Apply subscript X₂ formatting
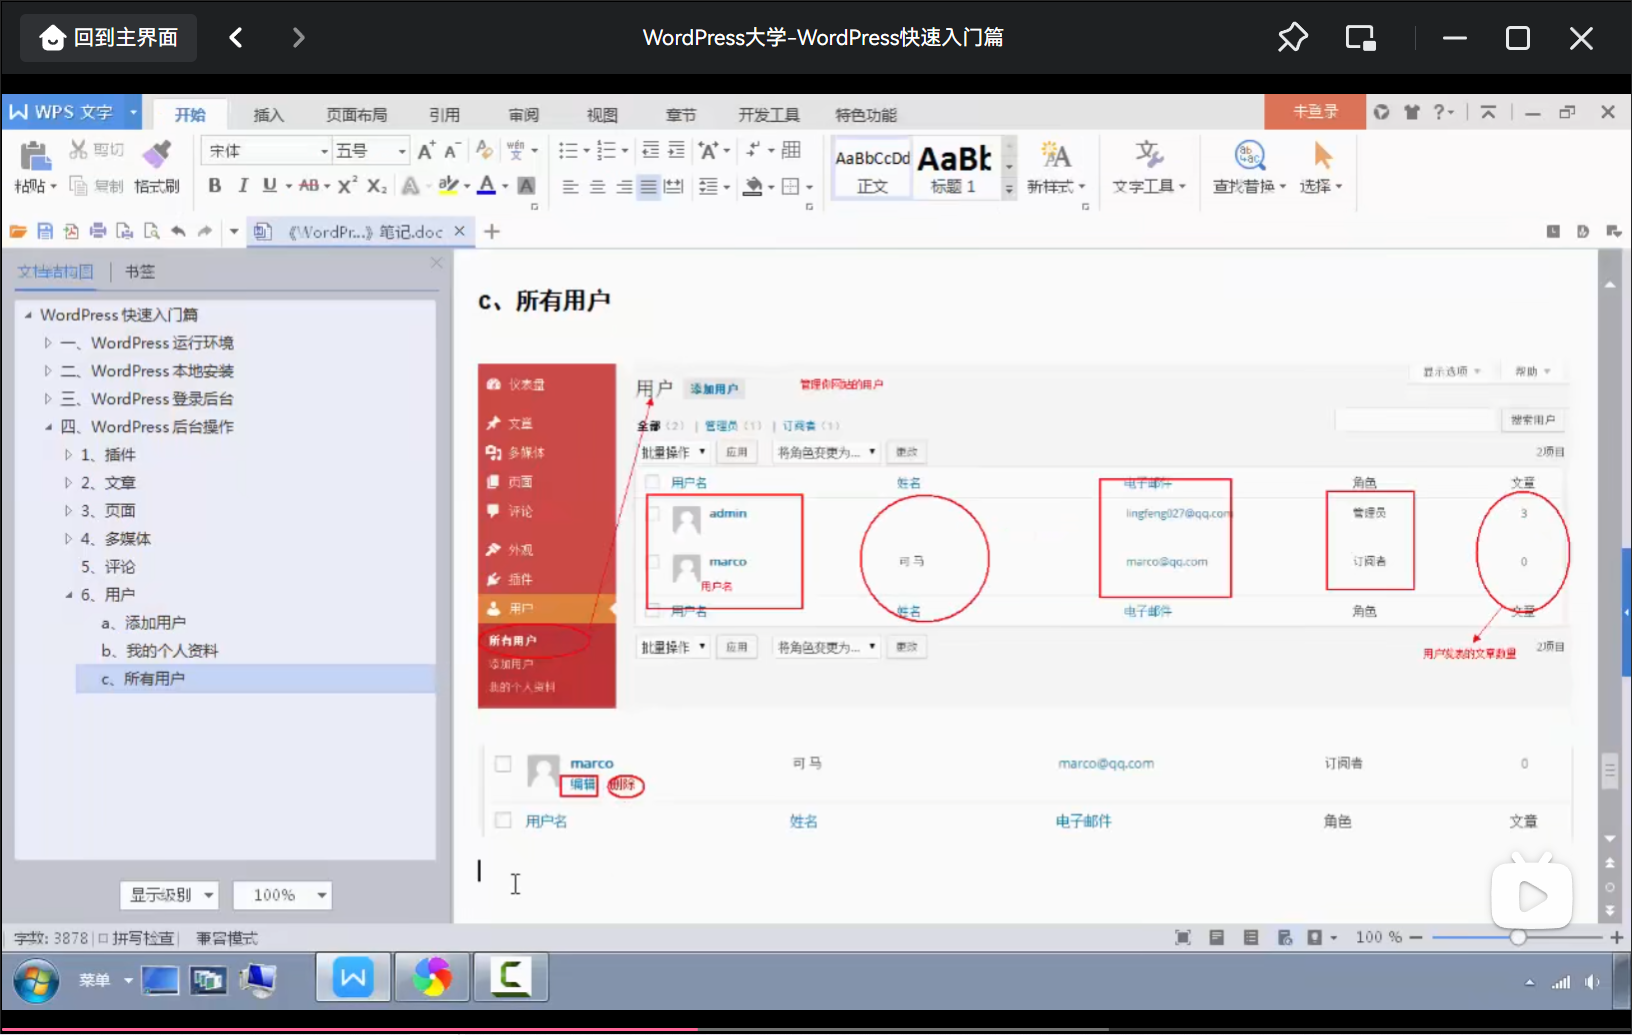This screenshot has width=1632, height=1035. (x=376, y=185)
